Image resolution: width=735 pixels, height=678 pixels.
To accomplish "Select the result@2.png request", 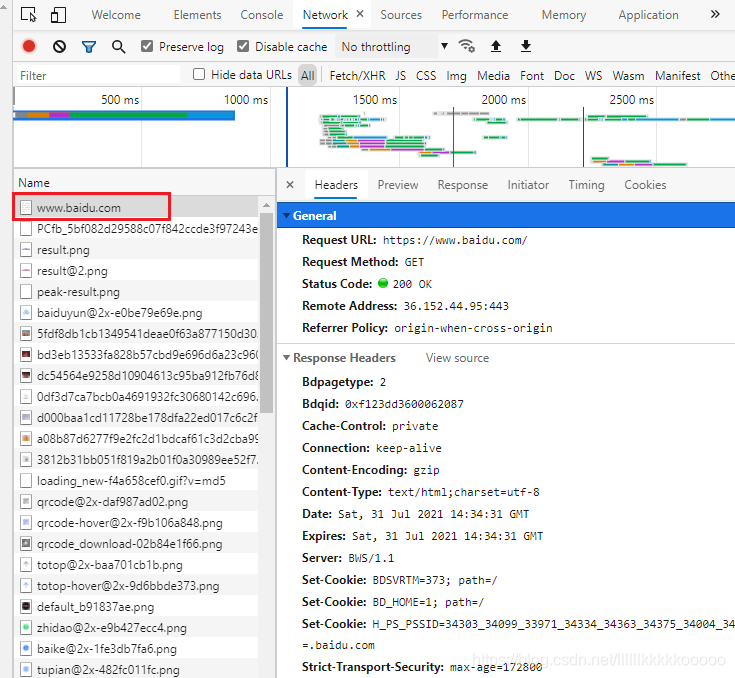I will point(137,271).
